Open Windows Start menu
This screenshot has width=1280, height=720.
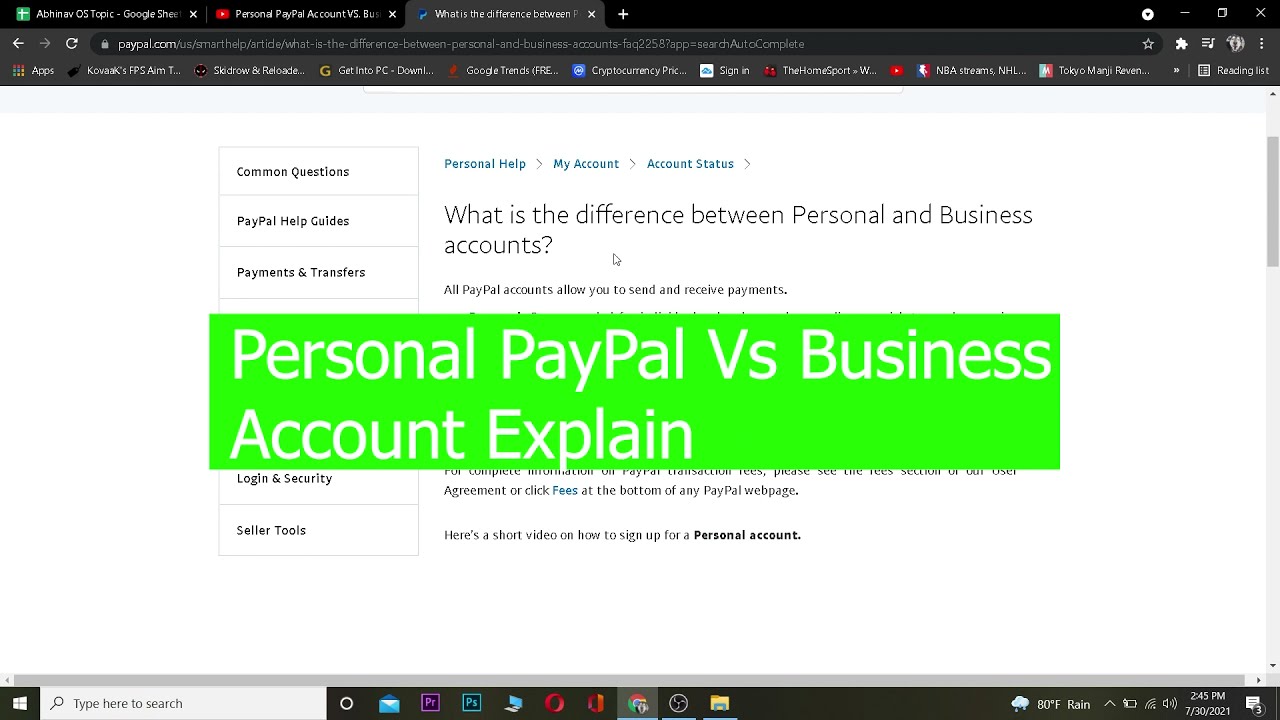(x=20, y=703)
